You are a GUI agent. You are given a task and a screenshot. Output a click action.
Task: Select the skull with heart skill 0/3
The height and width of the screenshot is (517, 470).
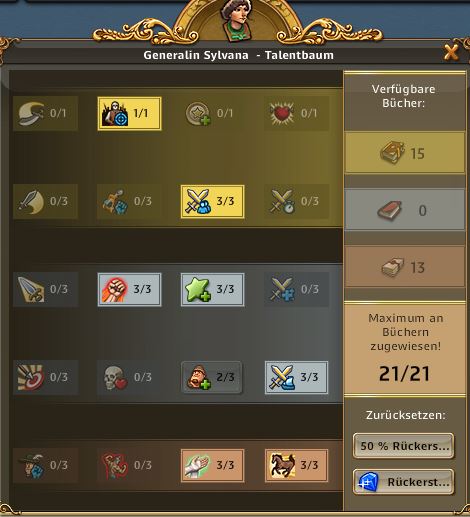point(129,378)
